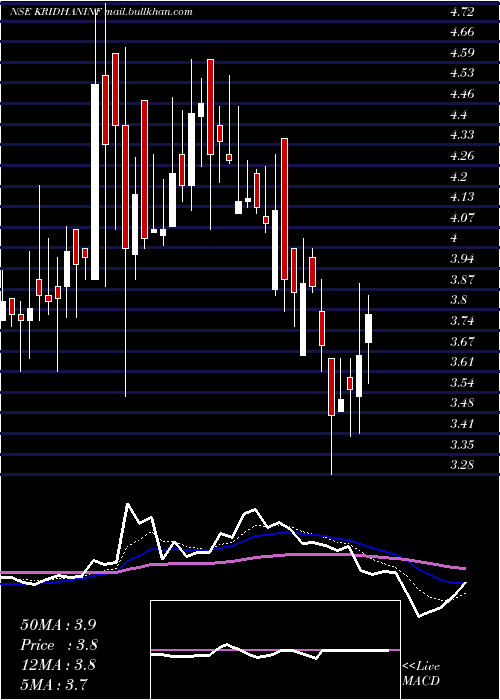Click the 4.2 price axis label
The width and height of the screenshot is (500, 700).
pyautogui.click(x=459, y=177)
